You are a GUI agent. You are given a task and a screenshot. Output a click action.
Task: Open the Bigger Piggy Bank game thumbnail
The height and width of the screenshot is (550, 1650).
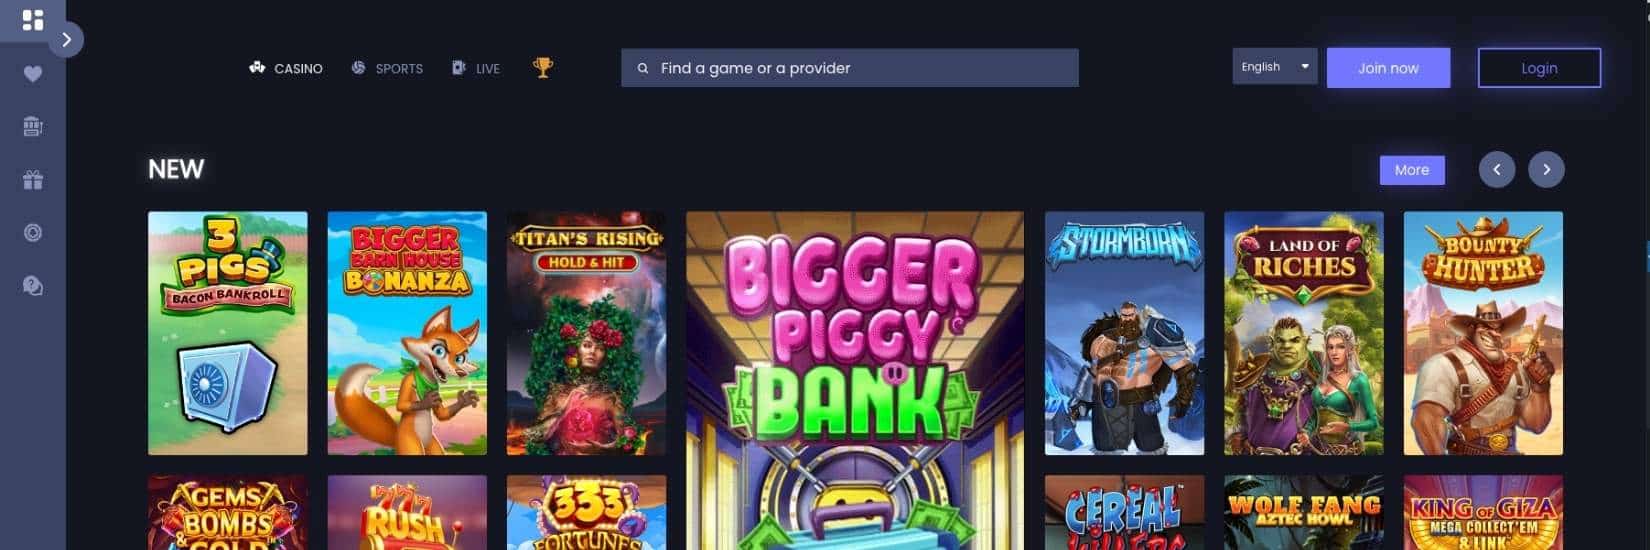point(855,380)
